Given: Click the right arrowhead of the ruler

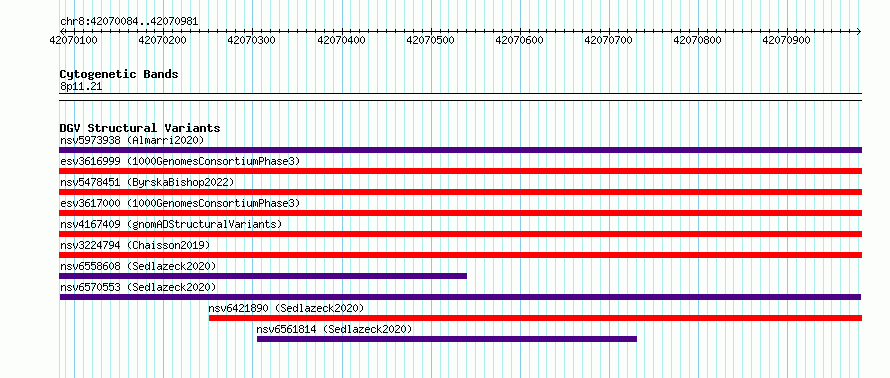Looking at the screenshot, I should (x=859, y=31).
